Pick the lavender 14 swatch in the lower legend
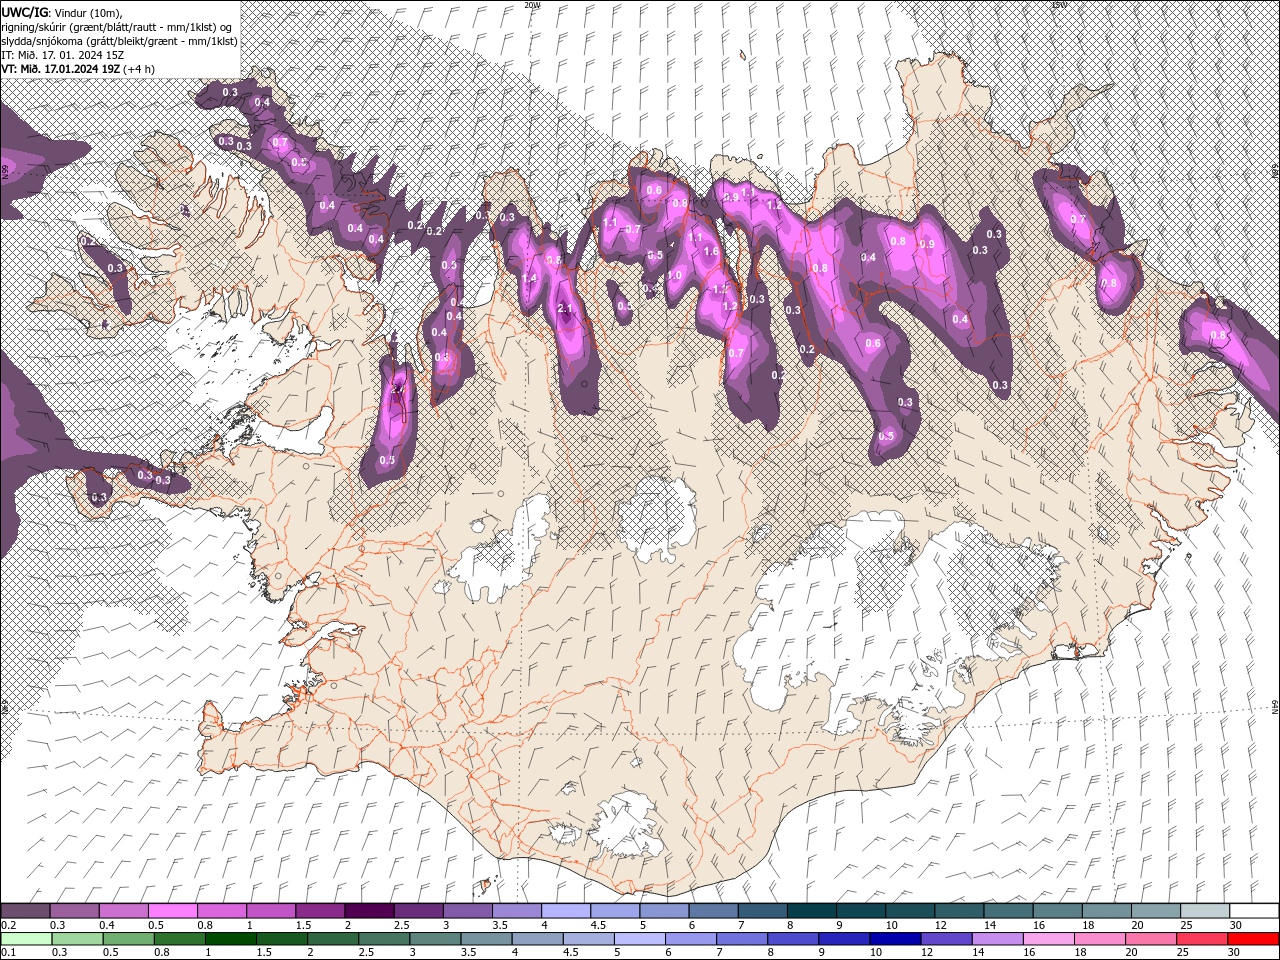 (998, 939)
